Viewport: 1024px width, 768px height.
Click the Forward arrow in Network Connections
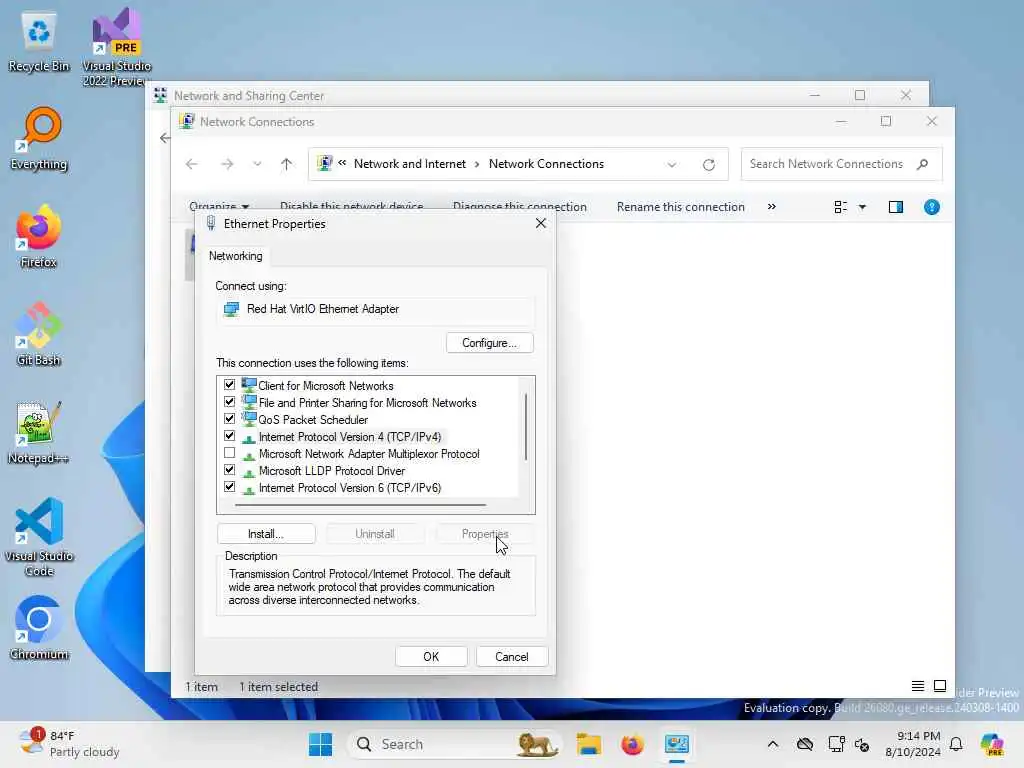point(227,164)
